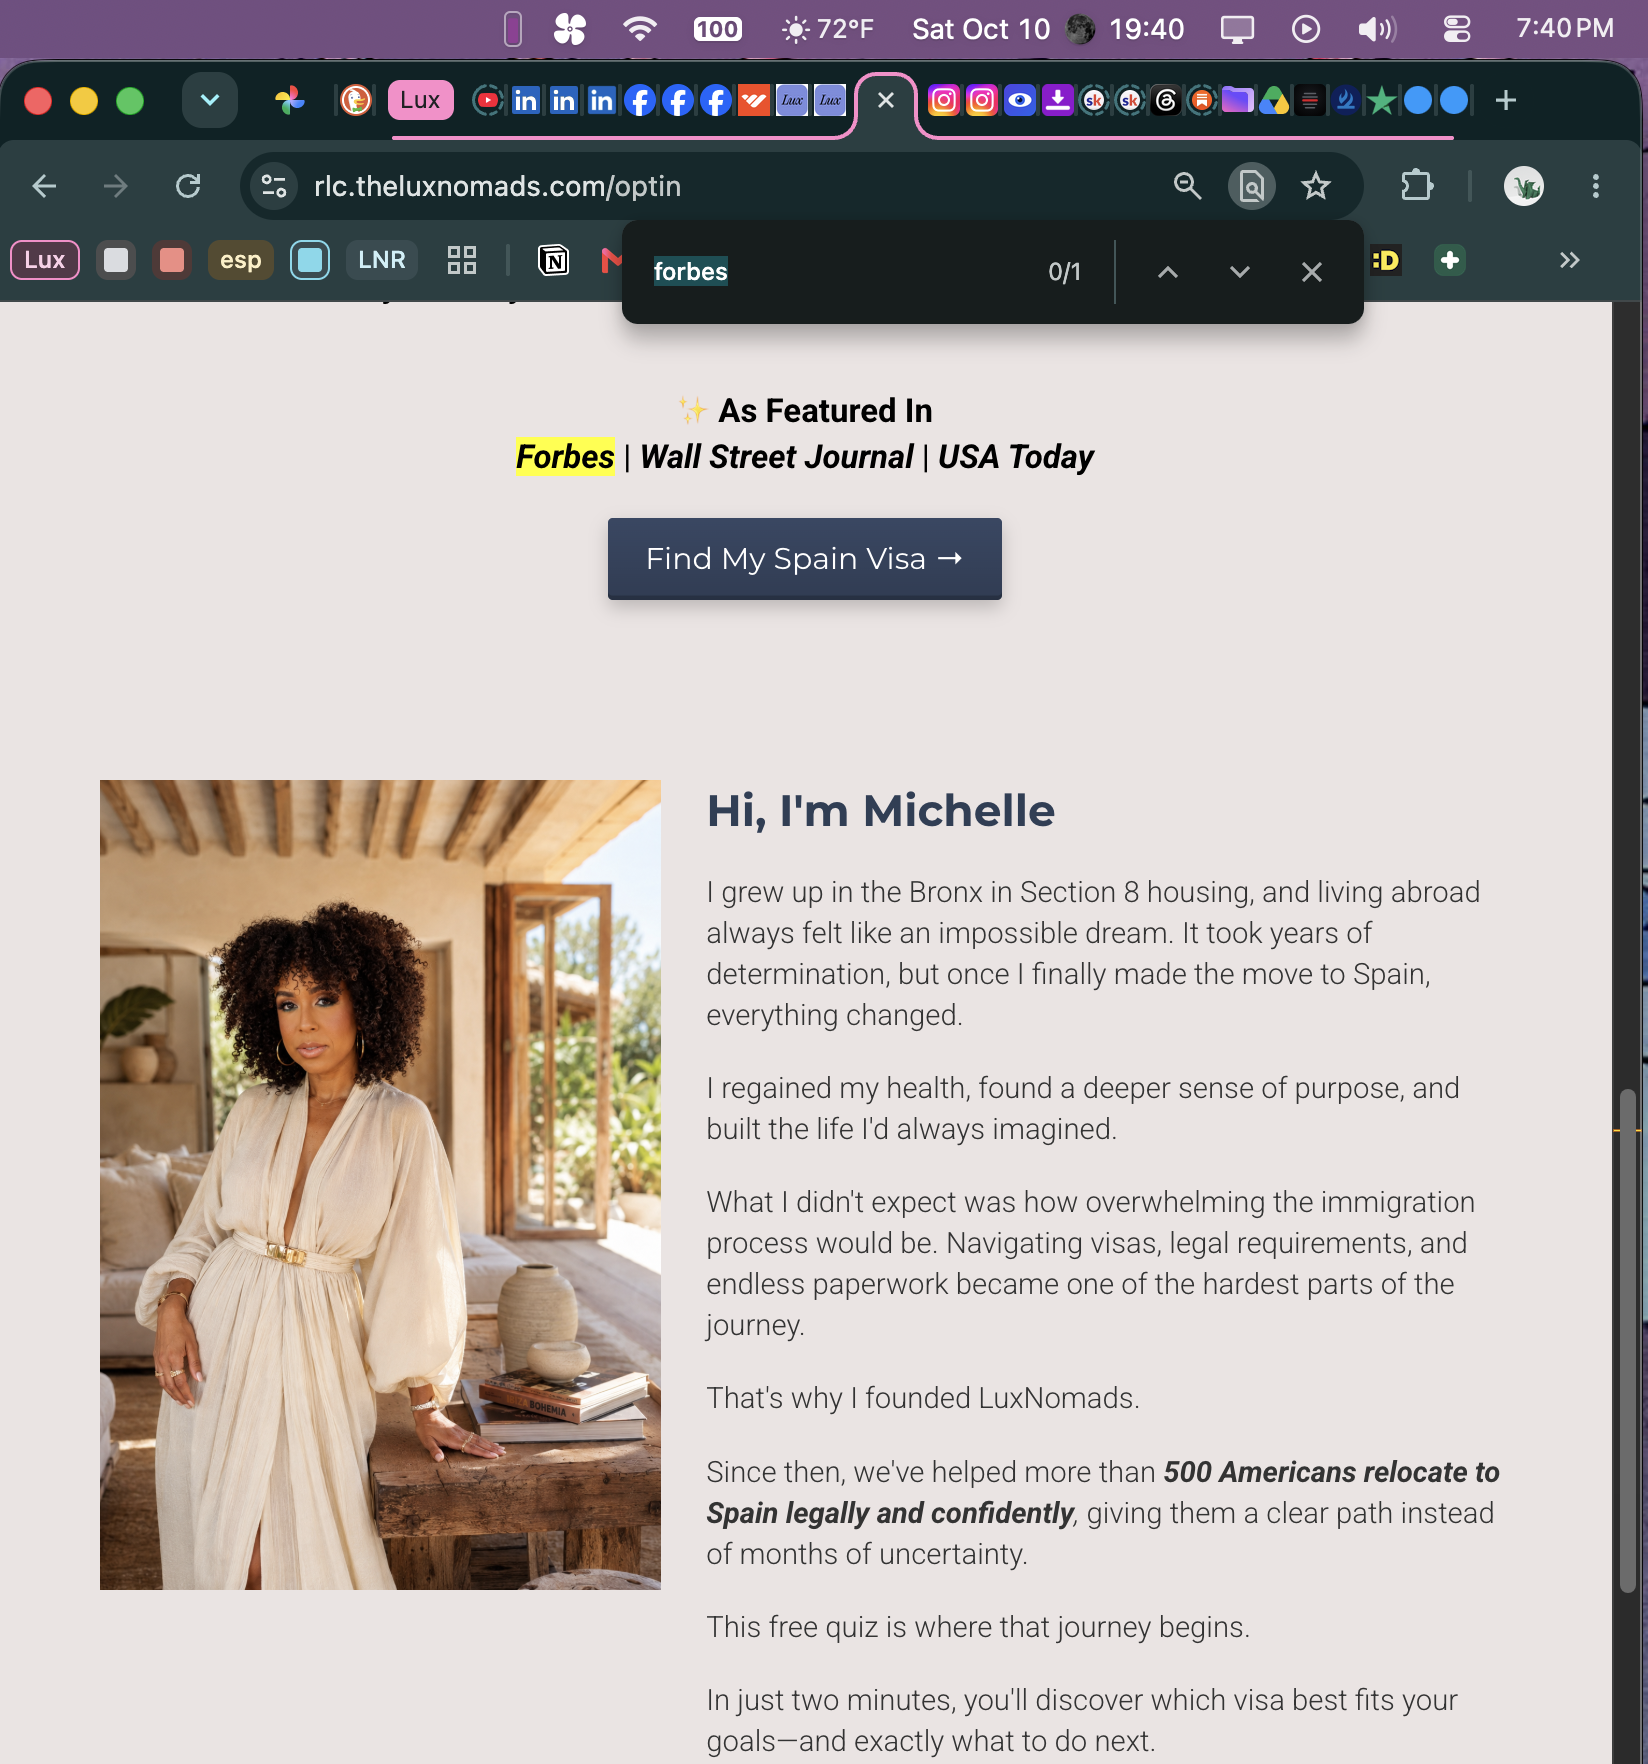Open the volume control in menu bar
The height and width of the screenshot is (1764, 1648).
(1377, 29)
